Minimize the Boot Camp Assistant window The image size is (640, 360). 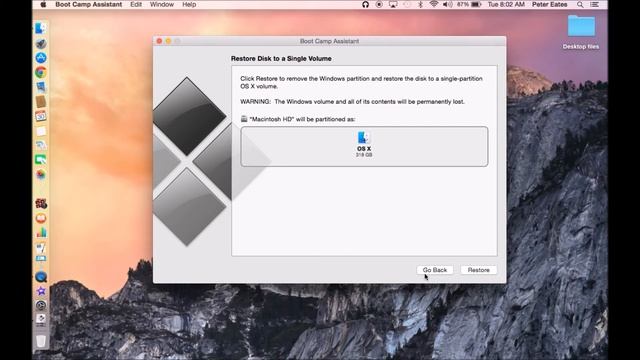[168, 41]
